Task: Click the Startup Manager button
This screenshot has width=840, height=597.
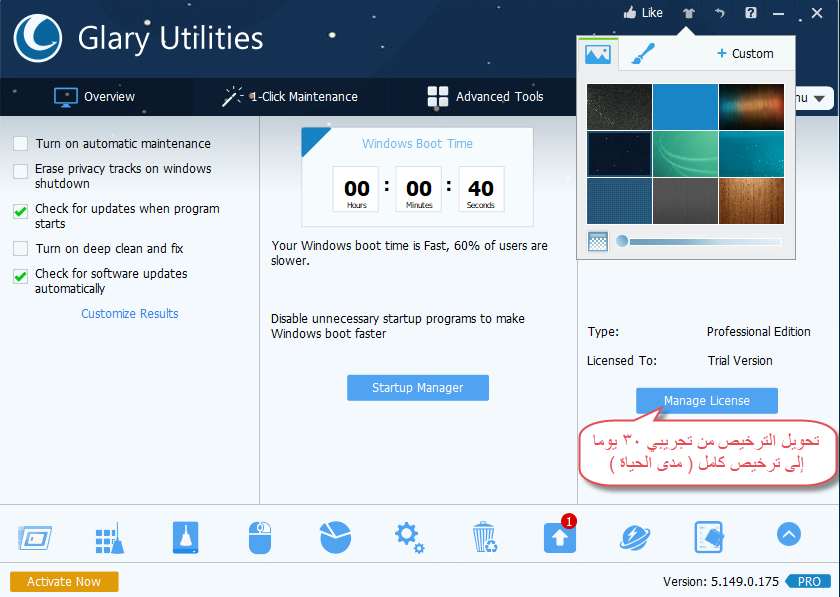Action: 418,387
